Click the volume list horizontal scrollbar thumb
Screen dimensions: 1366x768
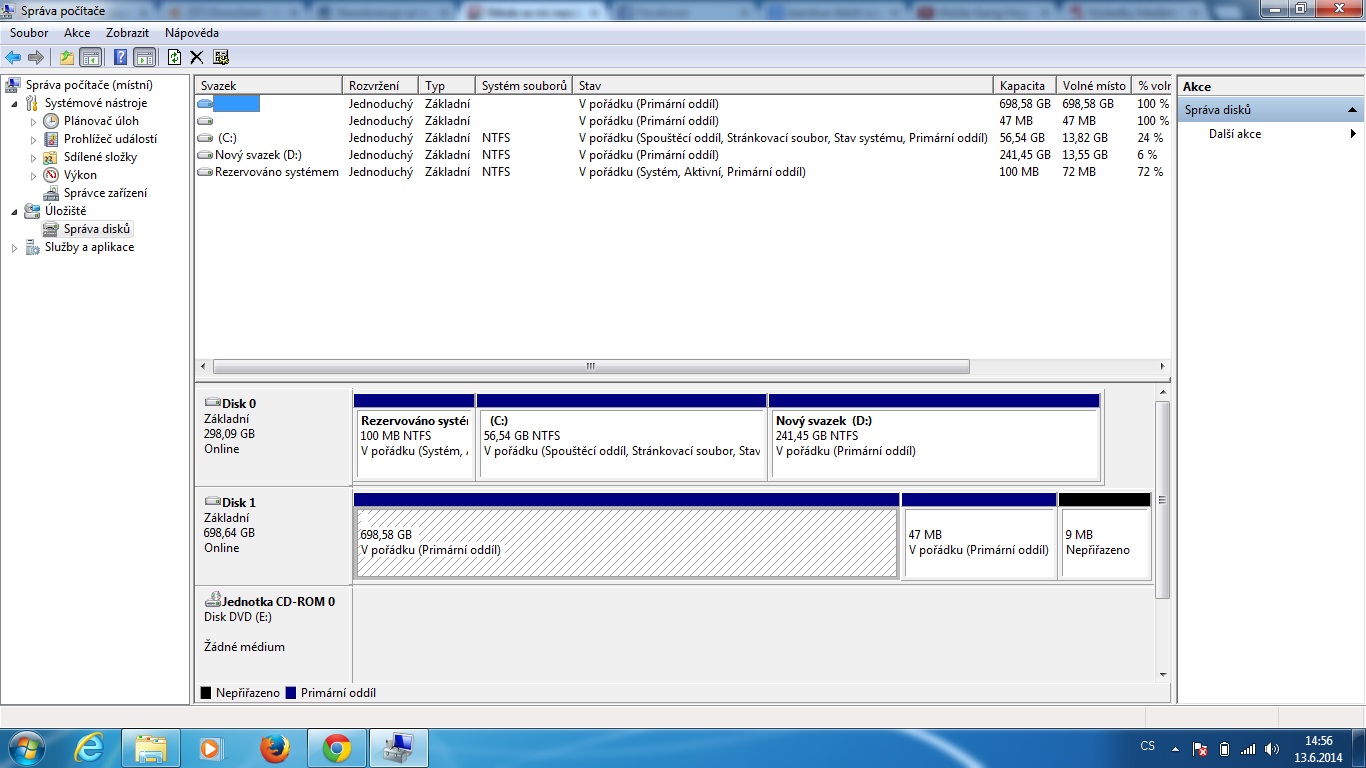pos(591,367)
